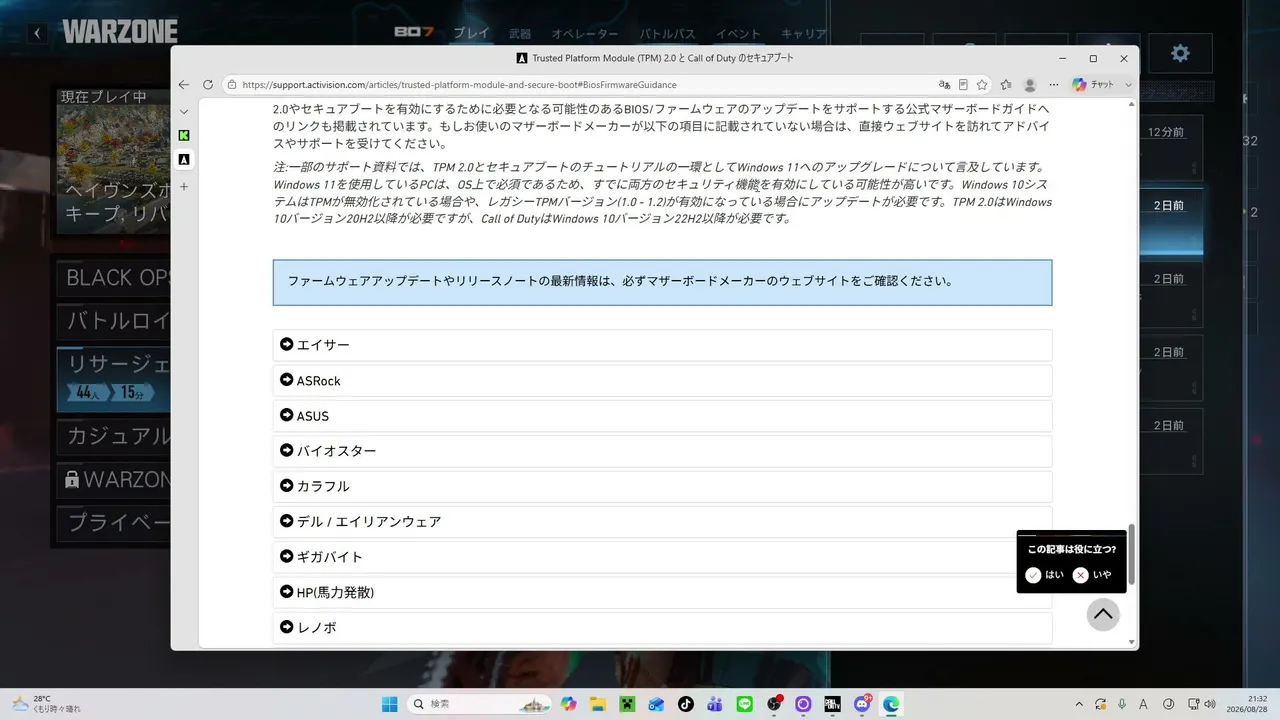Expand the HP(馬力発散) accordion row

(x=662, y=592)
